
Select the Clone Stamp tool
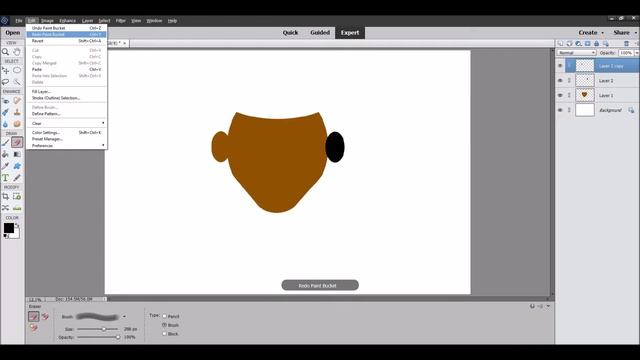(x=17, y=112)
